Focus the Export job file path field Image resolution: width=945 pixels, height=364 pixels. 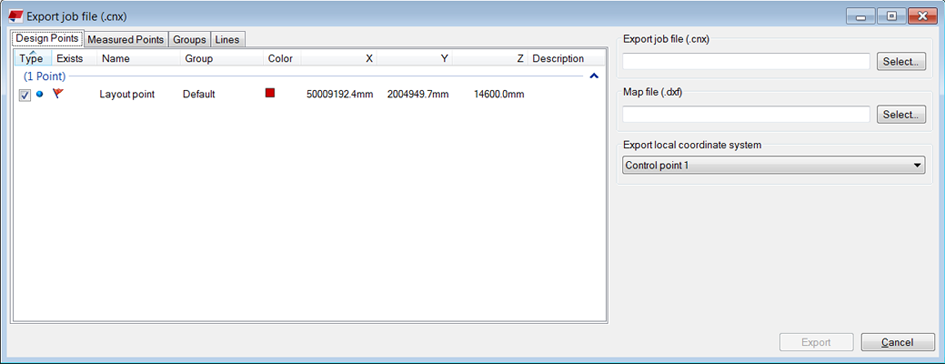coord(746,61)
